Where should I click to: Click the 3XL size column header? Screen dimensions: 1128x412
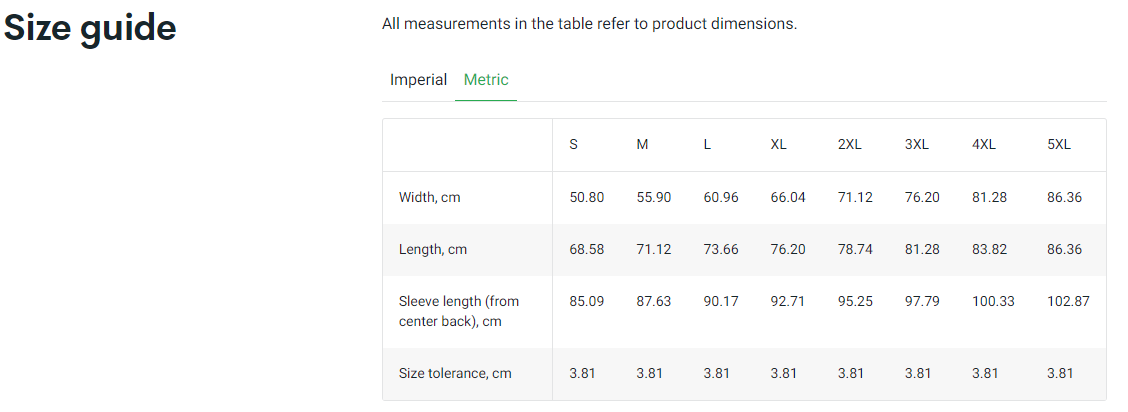click(917, 144)
